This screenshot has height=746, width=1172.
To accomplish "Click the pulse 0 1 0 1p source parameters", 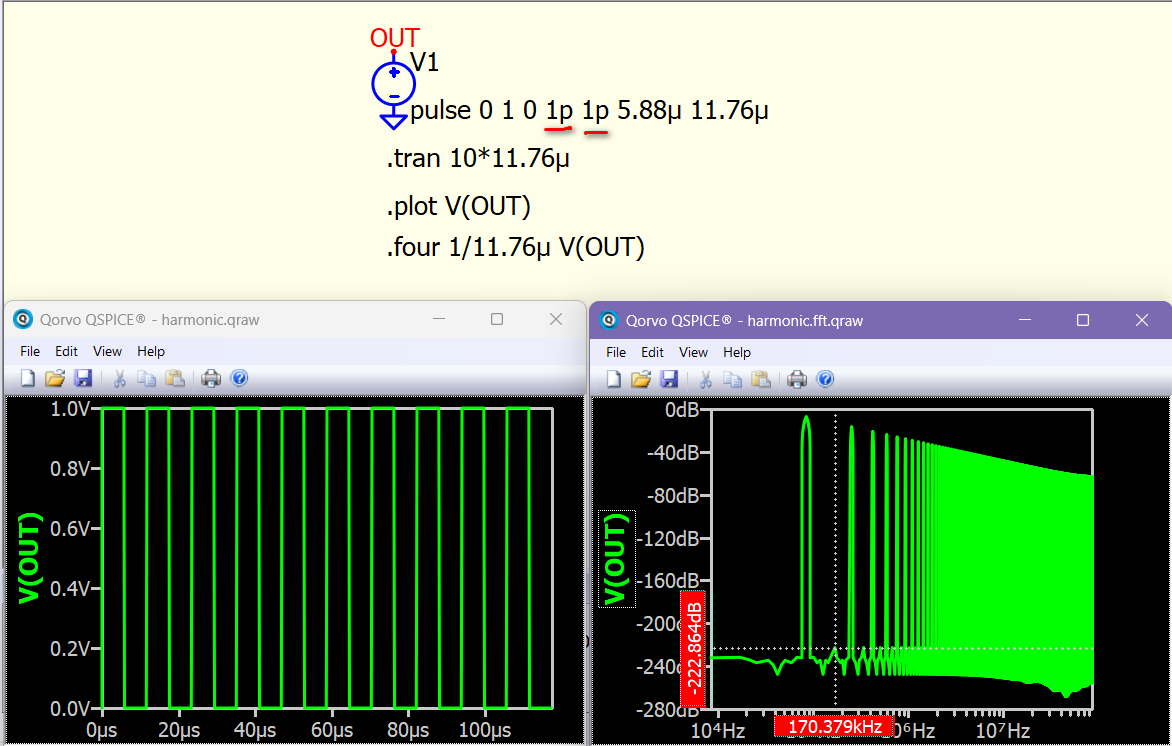I will pos(589,111).
